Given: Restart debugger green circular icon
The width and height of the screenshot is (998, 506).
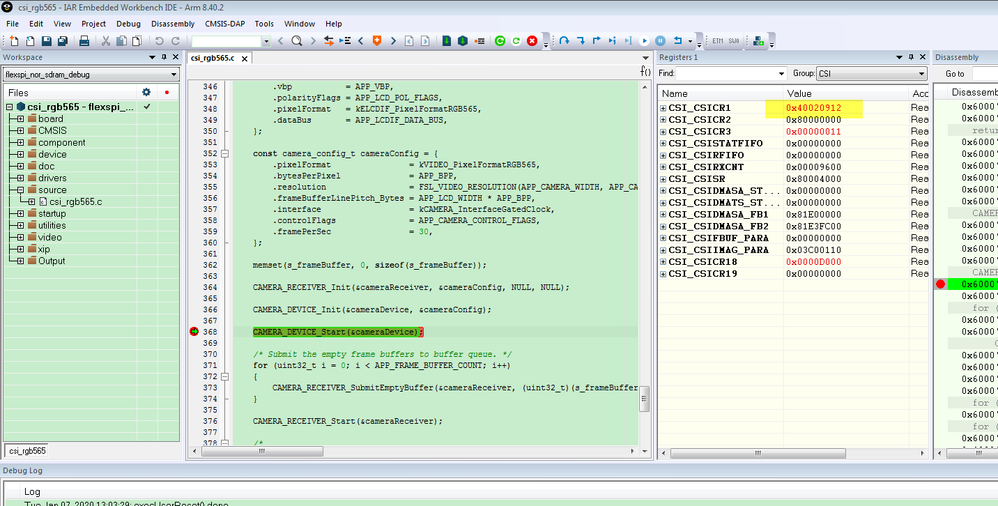Looking at the screenshot, I should [500, 41].
